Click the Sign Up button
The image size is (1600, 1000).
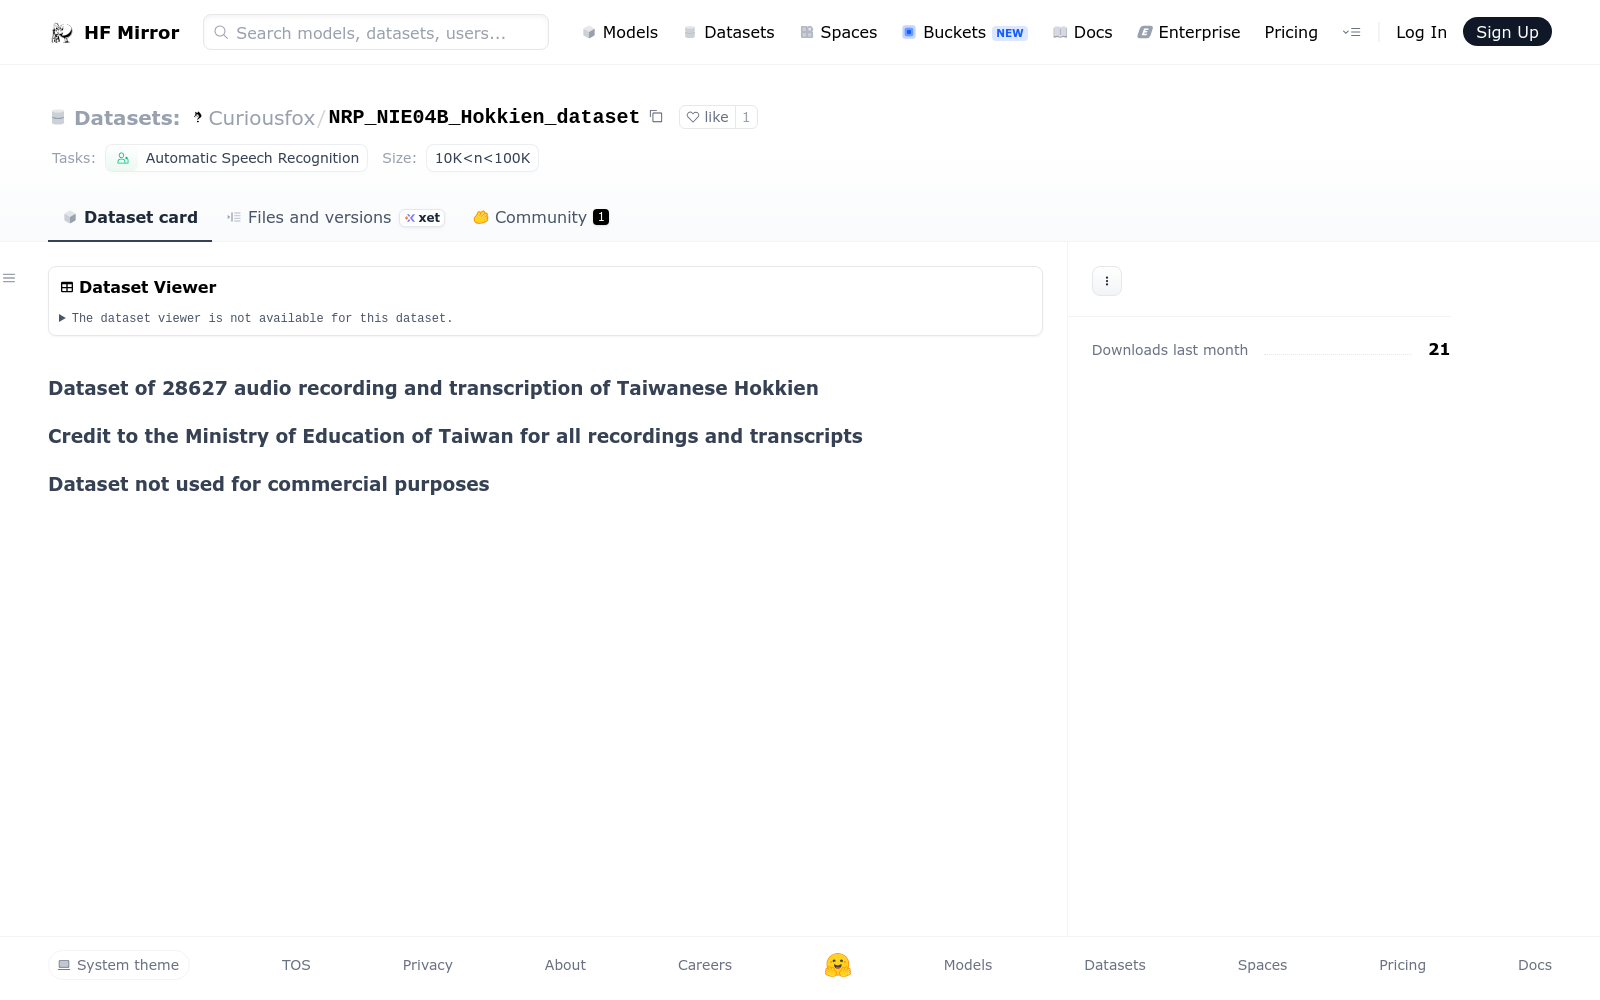1507,32
